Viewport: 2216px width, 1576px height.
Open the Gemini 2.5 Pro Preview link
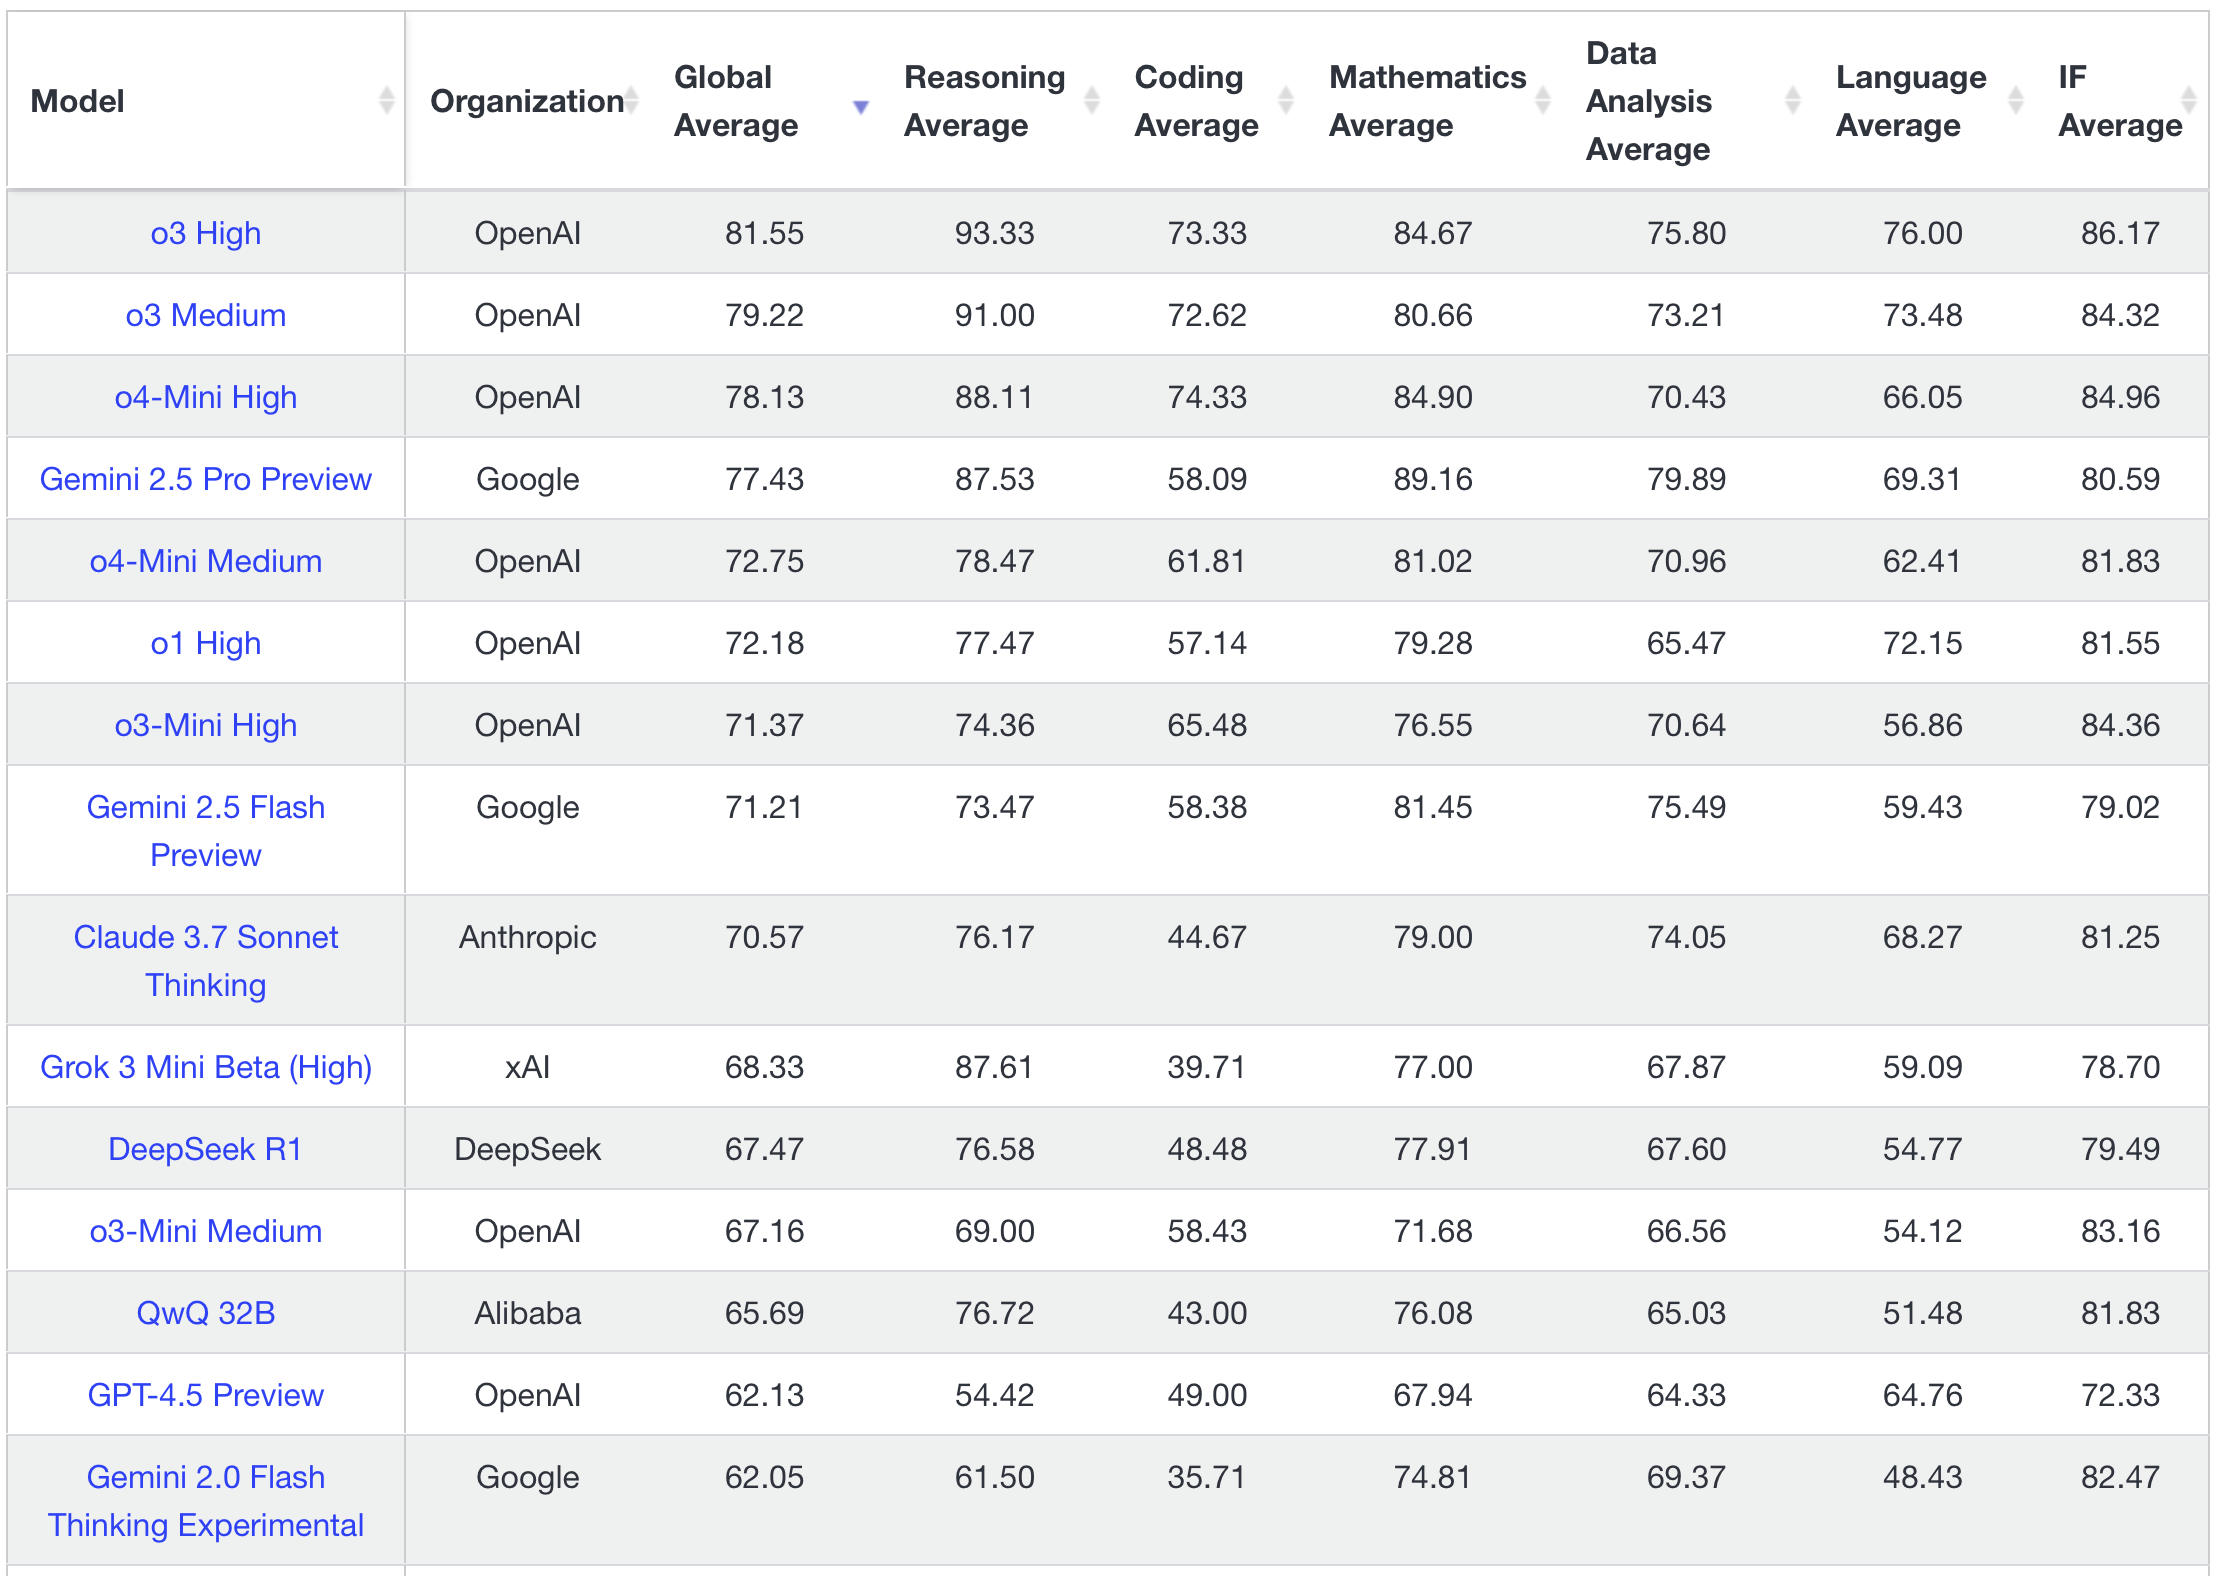(206, 480)
